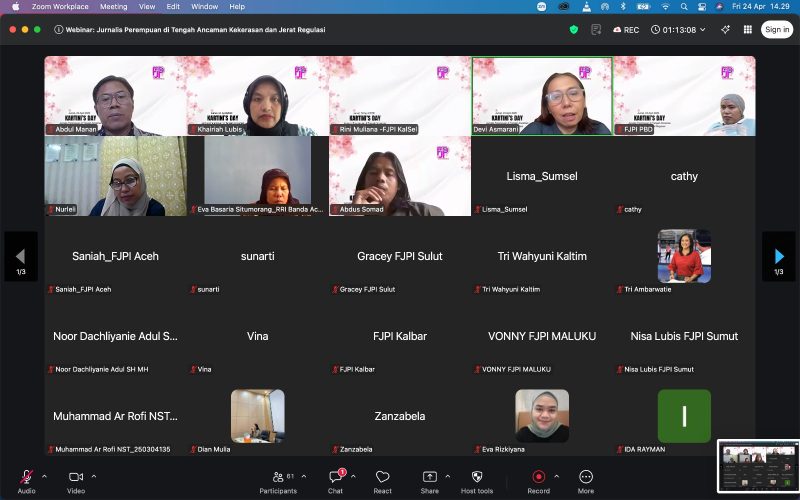Image resolution: width=800 pixels, height=500 pixels.
Task: Click the Sign in button
Action: (777, 30)
